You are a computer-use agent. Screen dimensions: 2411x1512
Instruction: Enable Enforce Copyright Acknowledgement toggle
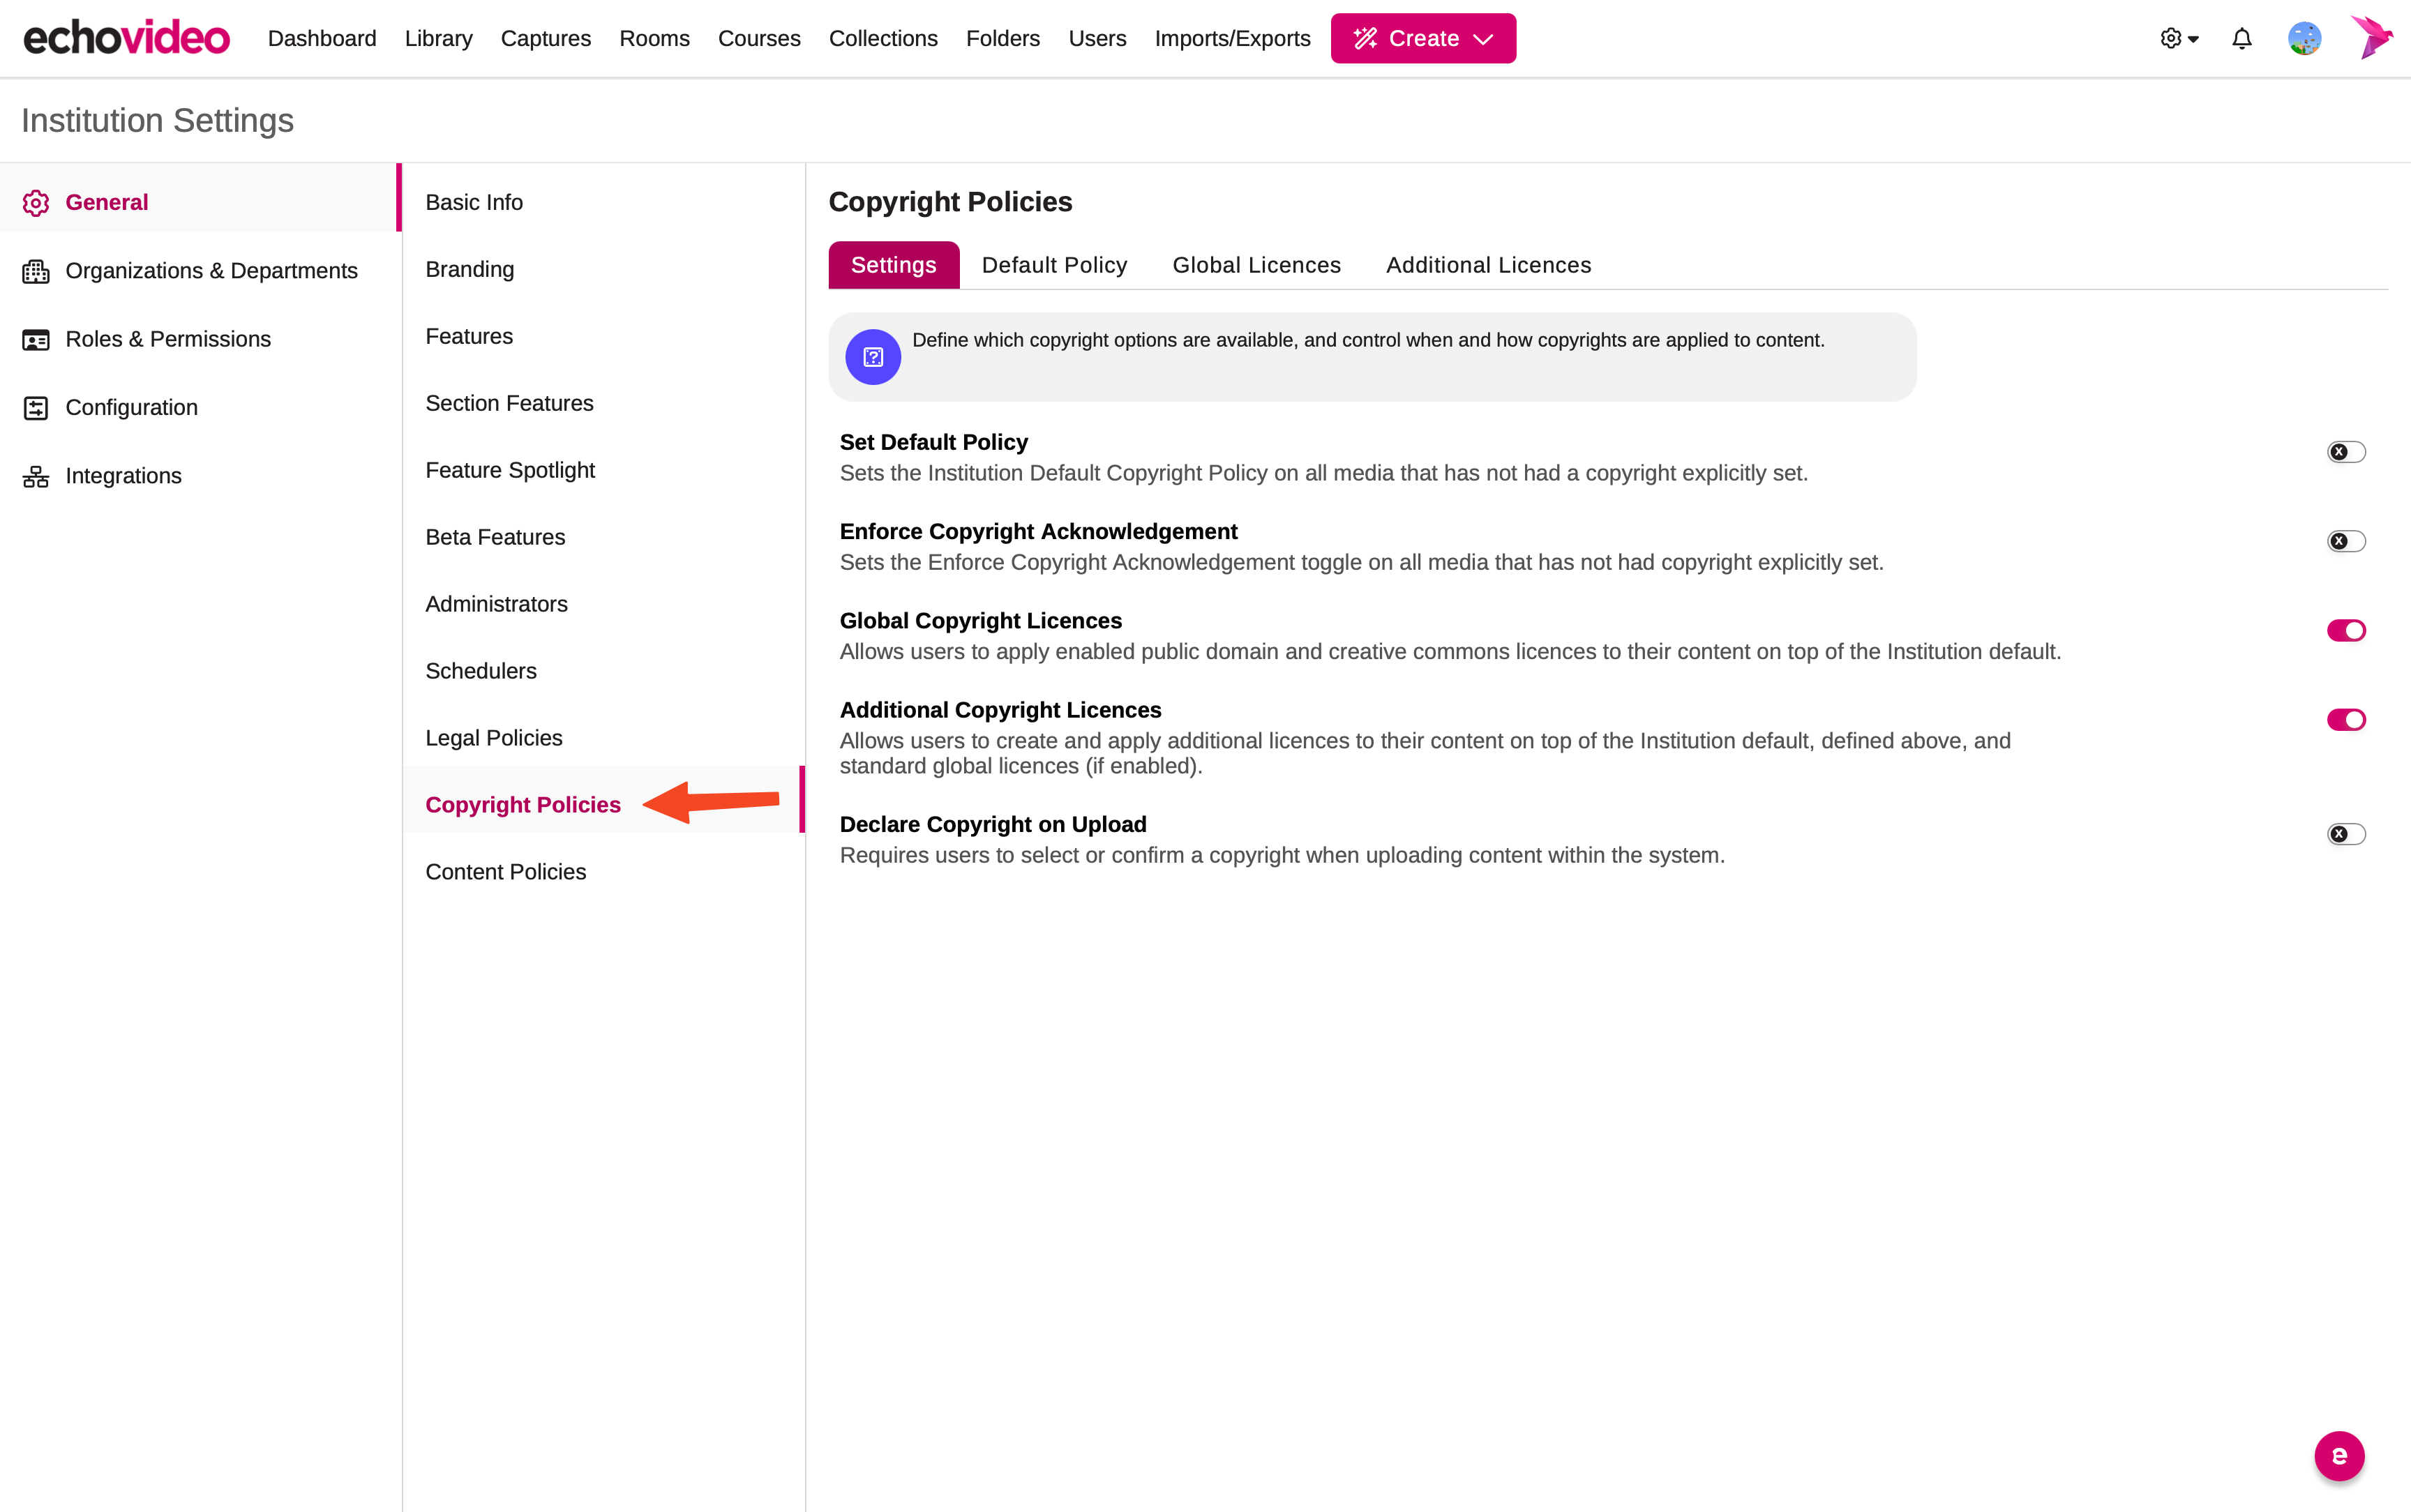tap(2346, 541)
